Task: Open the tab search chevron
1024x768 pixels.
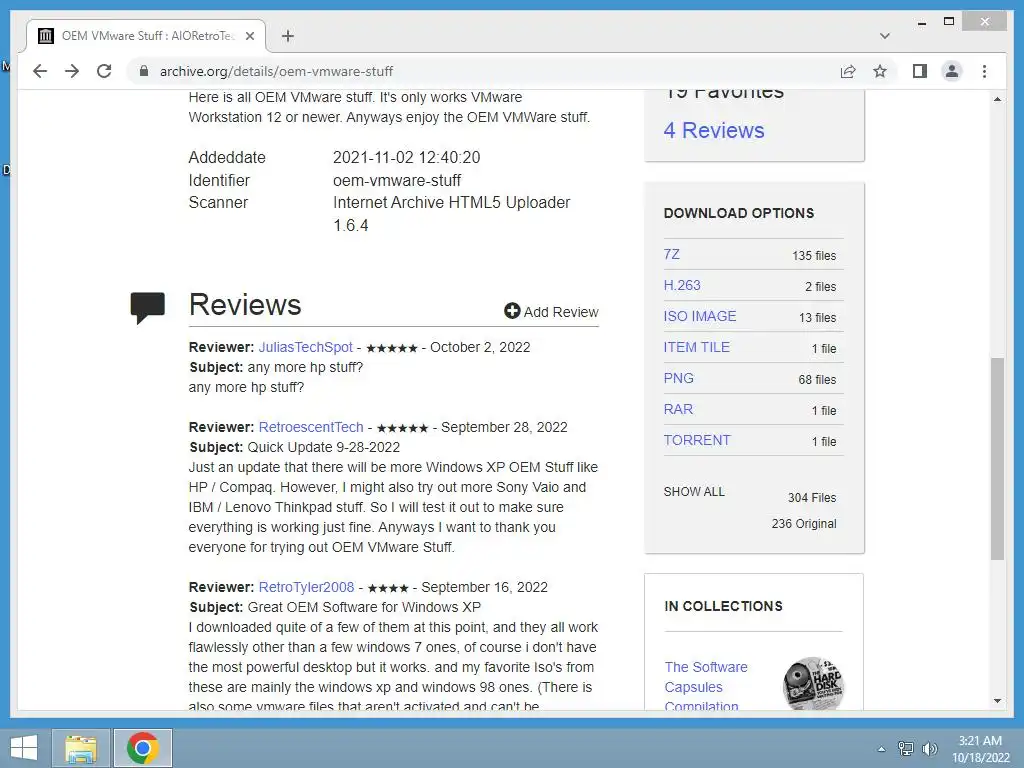Action: 884,36
